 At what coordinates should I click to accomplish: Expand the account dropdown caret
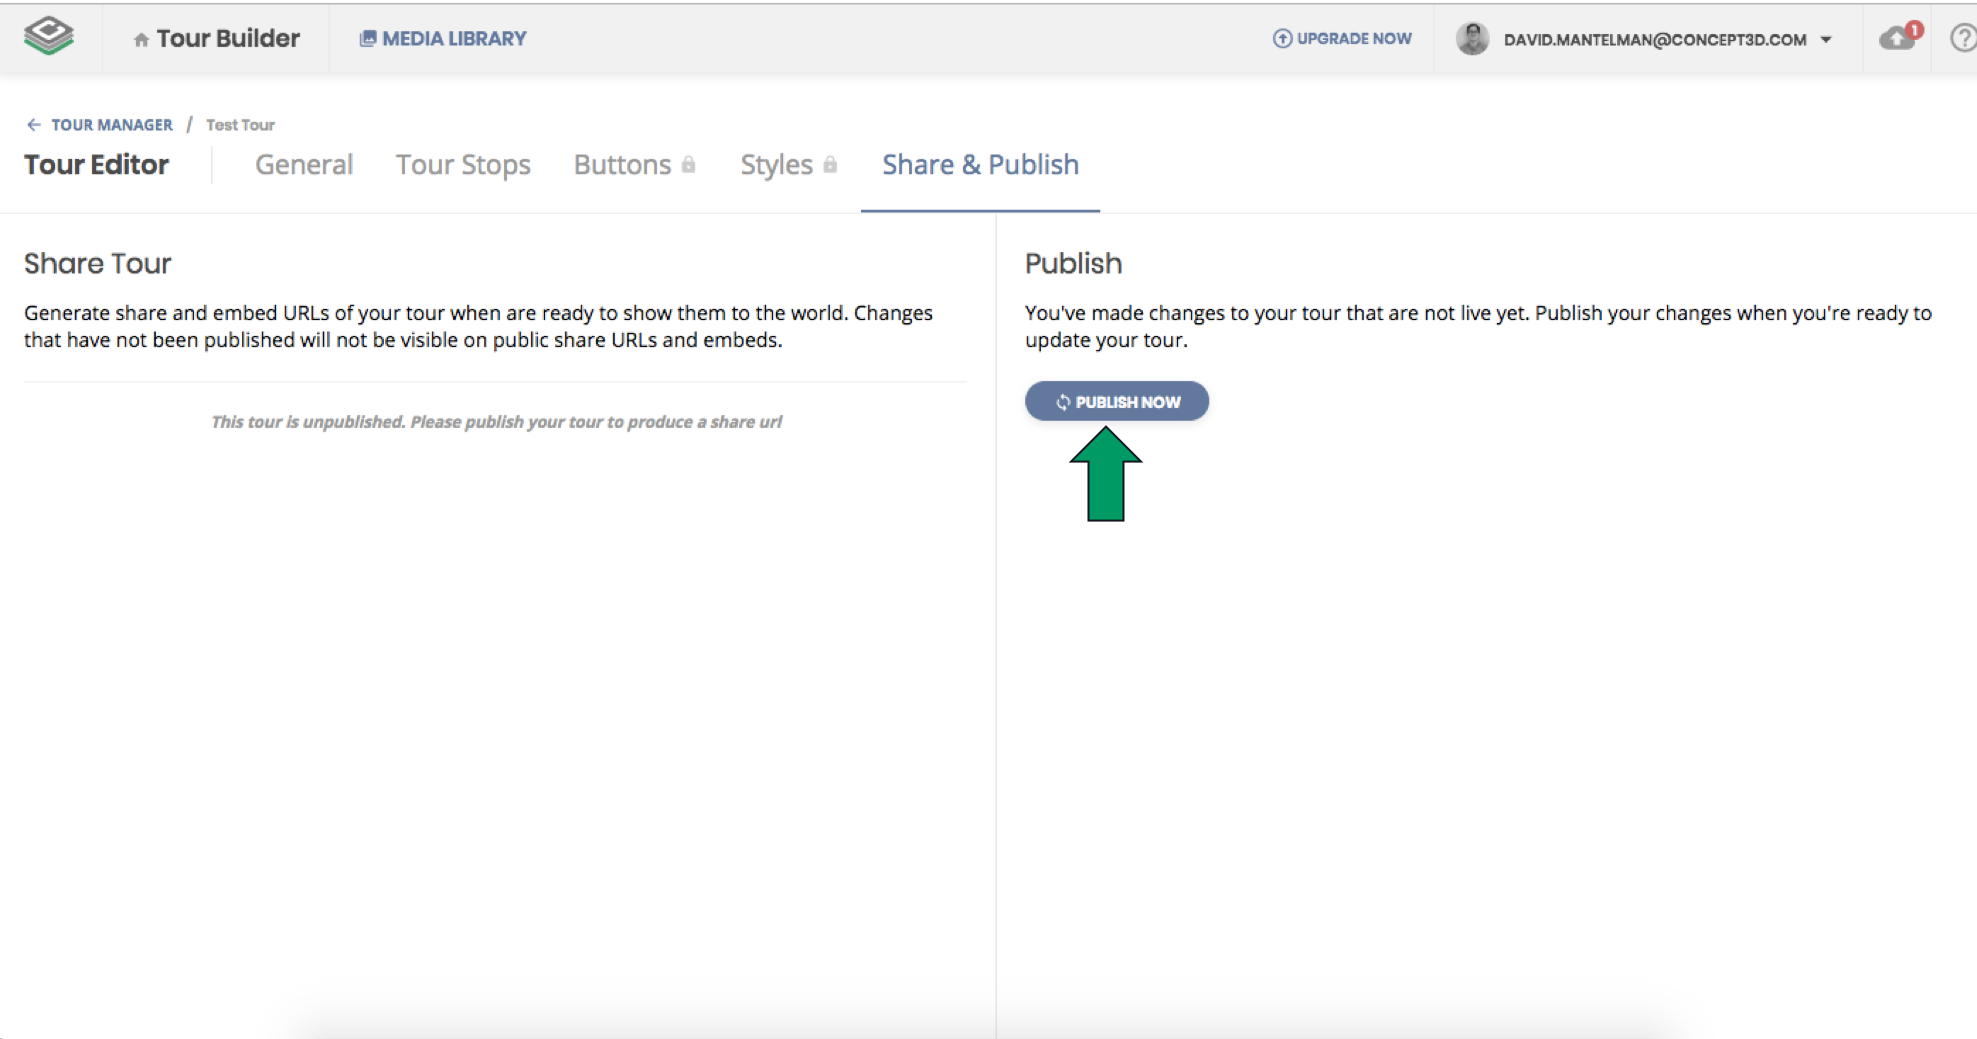pyautogui.click(x=1826, y=40)
